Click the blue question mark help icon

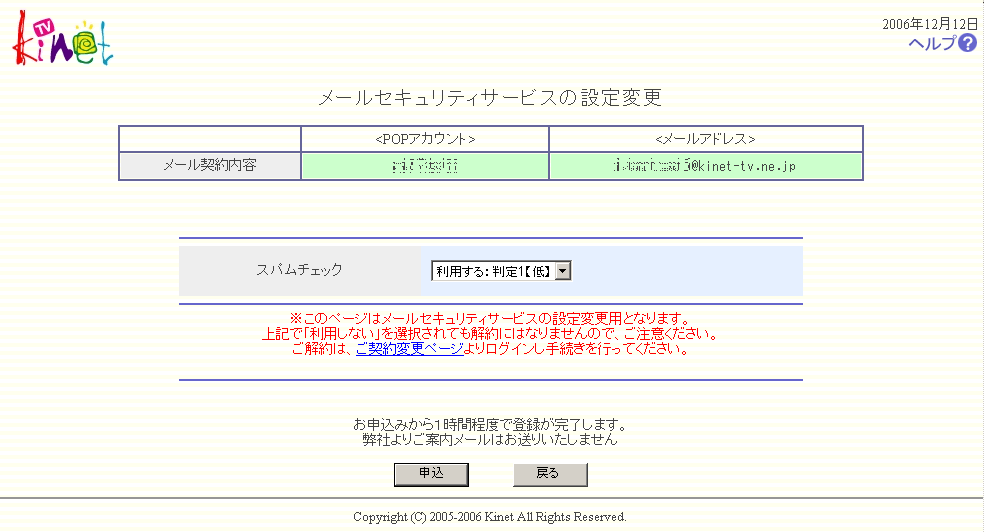[967, 43]
